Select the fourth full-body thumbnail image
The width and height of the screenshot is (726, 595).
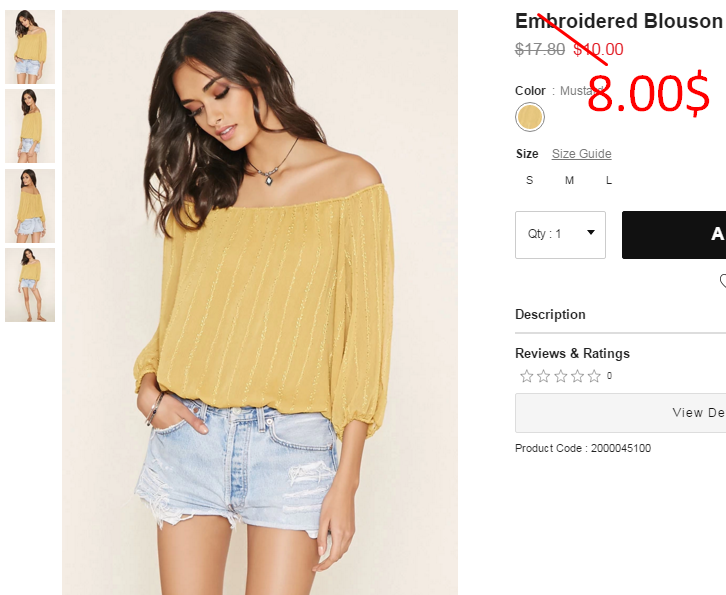tap(30, 285)
